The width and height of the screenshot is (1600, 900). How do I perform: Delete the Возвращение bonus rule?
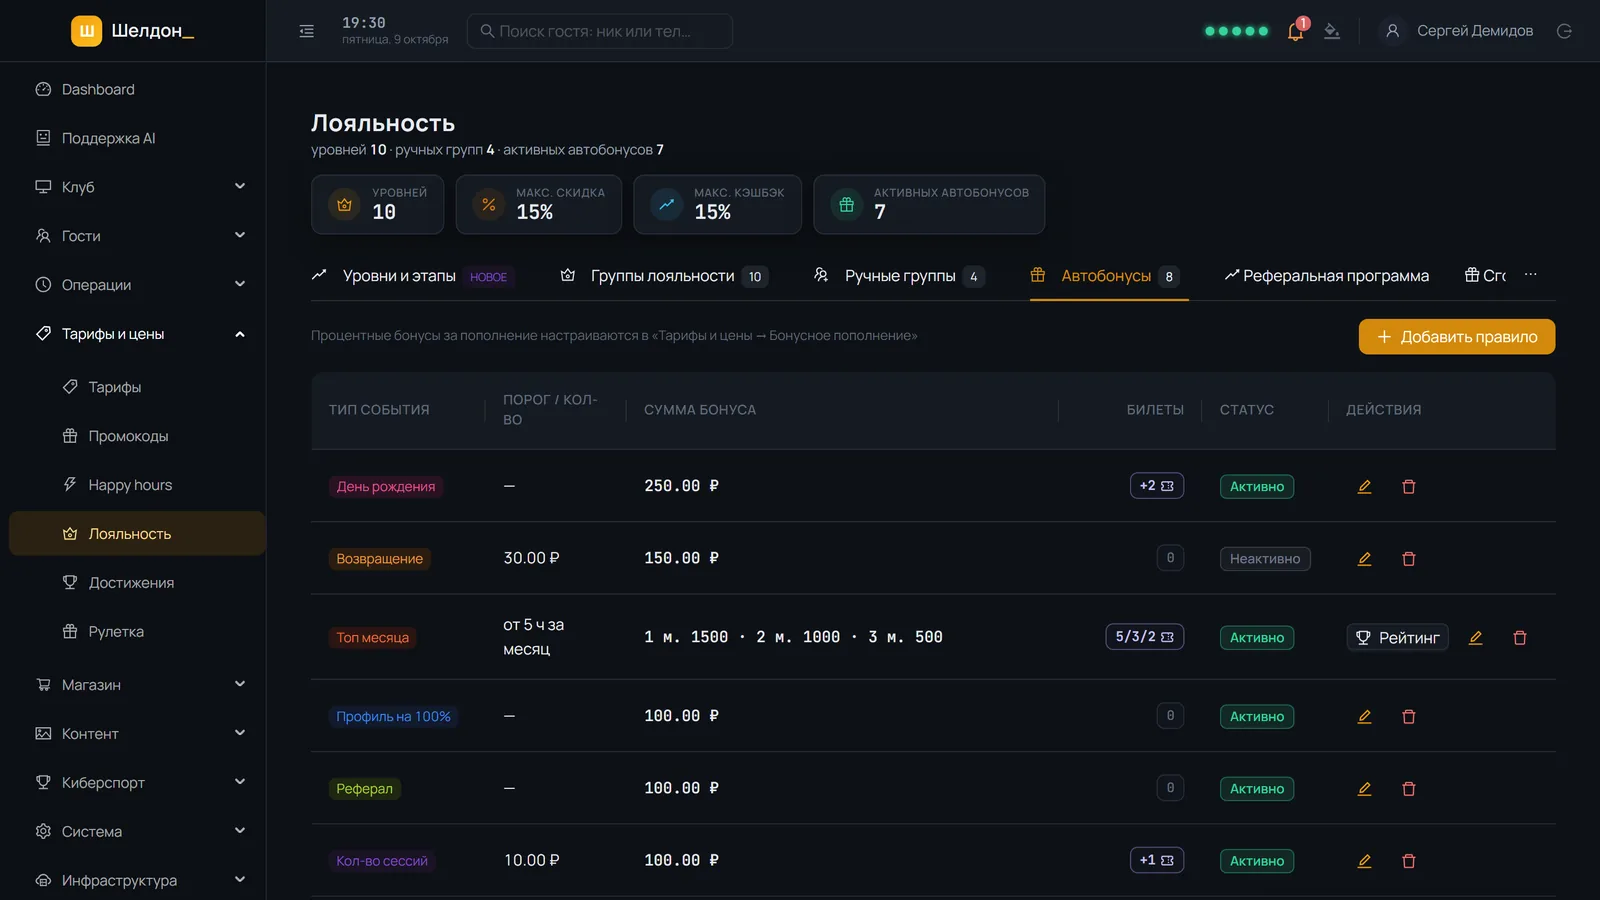point(1409,559)
